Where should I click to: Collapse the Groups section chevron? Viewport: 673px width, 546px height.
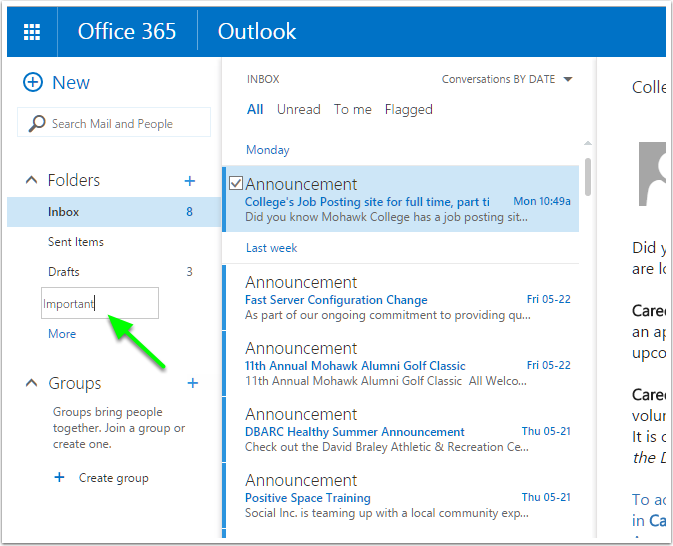[x=31, y=384]
